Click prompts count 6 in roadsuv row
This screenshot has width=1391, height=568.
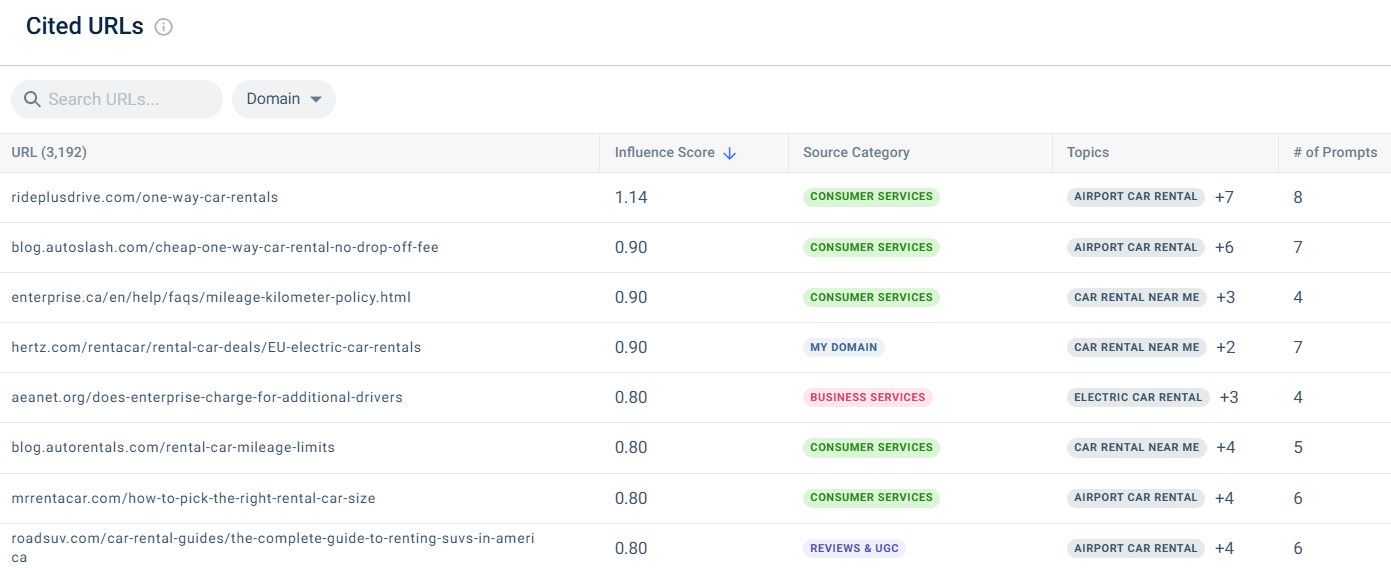(1298, 548)
